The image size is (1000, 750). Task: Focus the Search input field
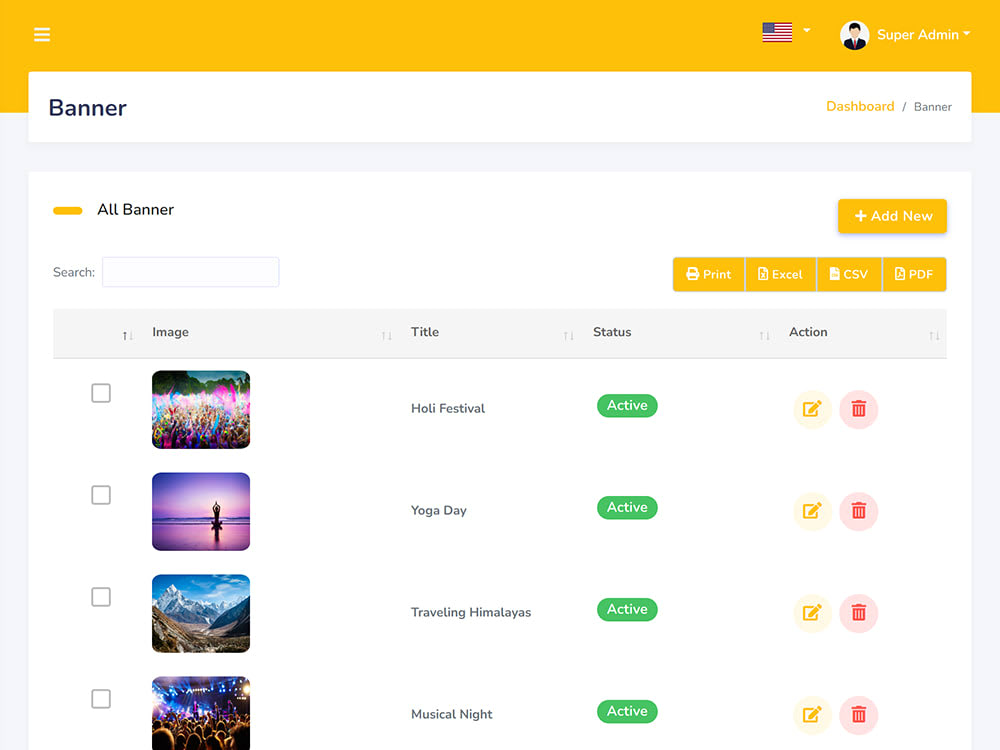[191, 272]
